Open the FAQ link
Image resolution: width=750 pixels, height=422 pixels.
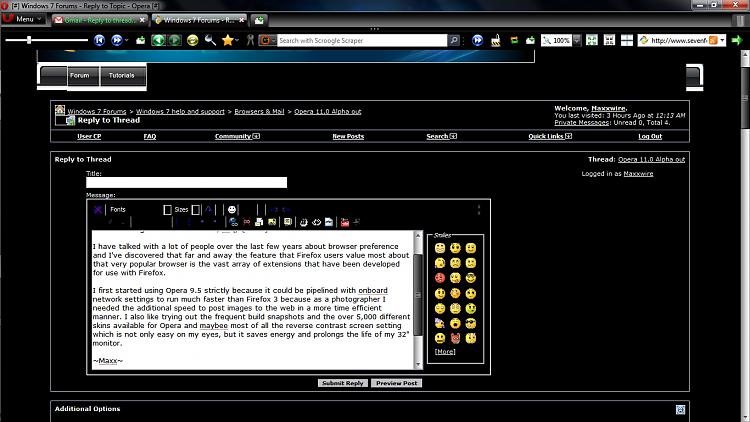coord(150,136)
